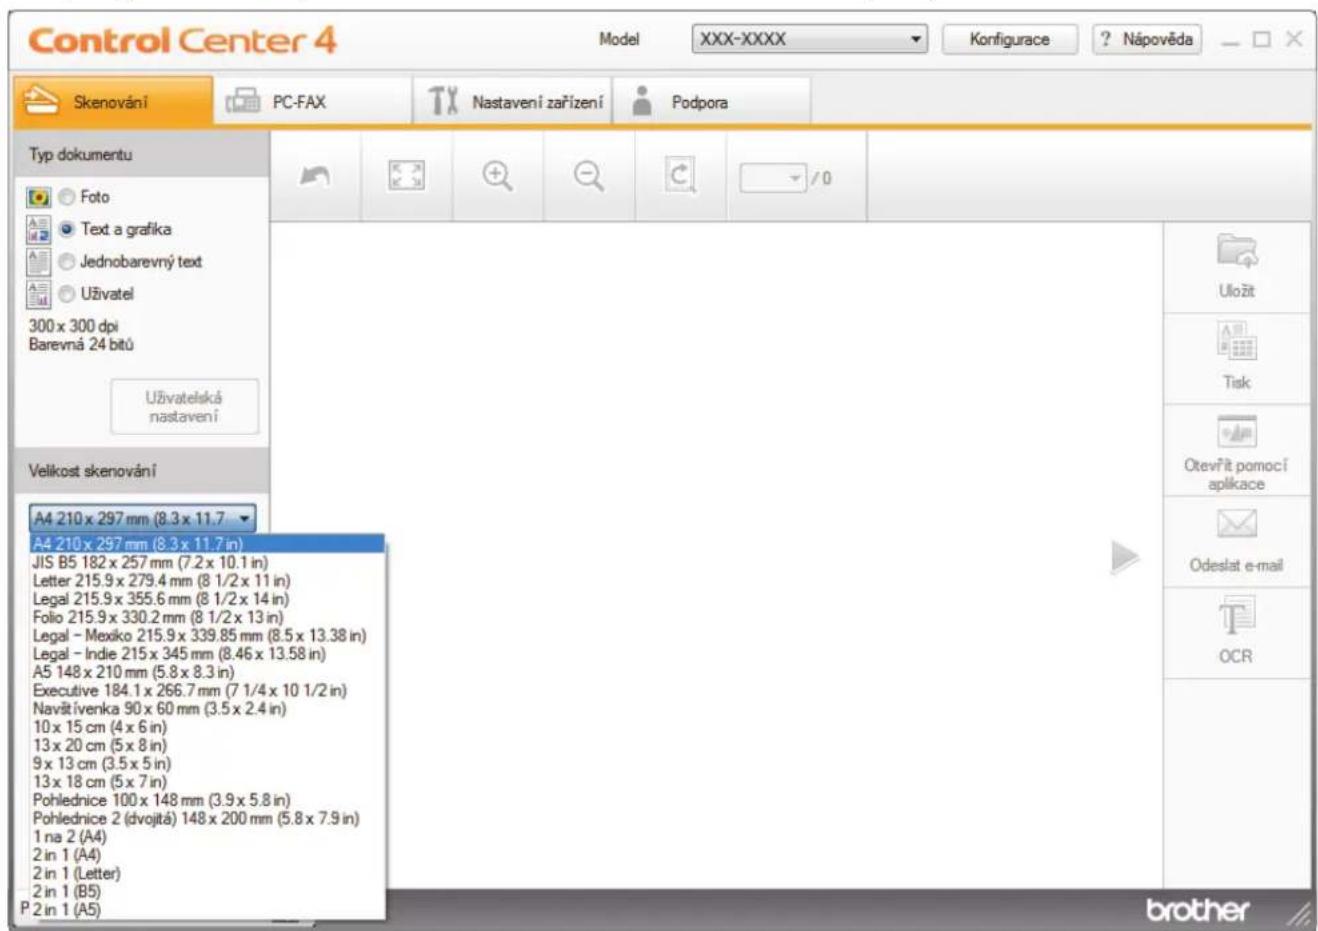The width and height of the screenshot is (1318, 931).
Task: Select Pohlednice 100 x 148 mm
Action: pyautogui.click(x=207, y=800)
